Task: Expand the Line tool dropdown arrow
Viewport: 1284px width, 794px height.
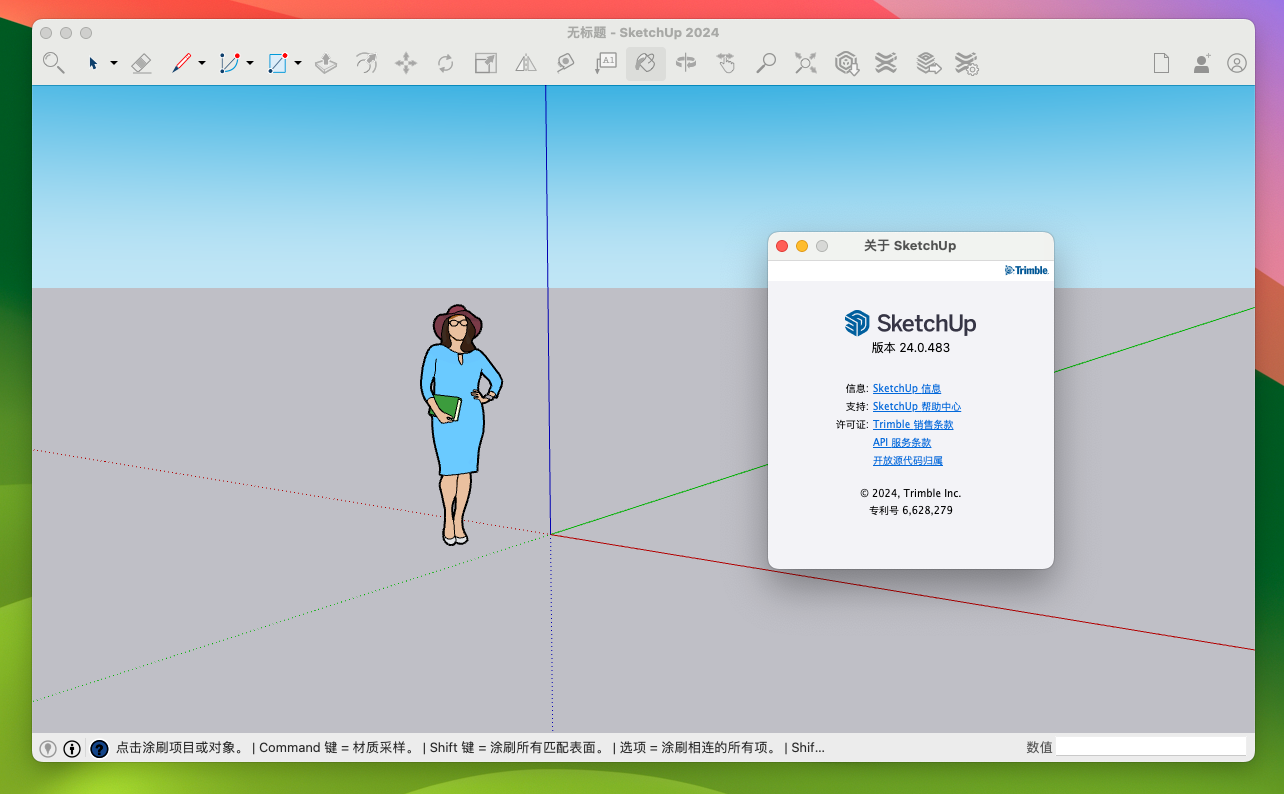Action: tap(201, 63)
